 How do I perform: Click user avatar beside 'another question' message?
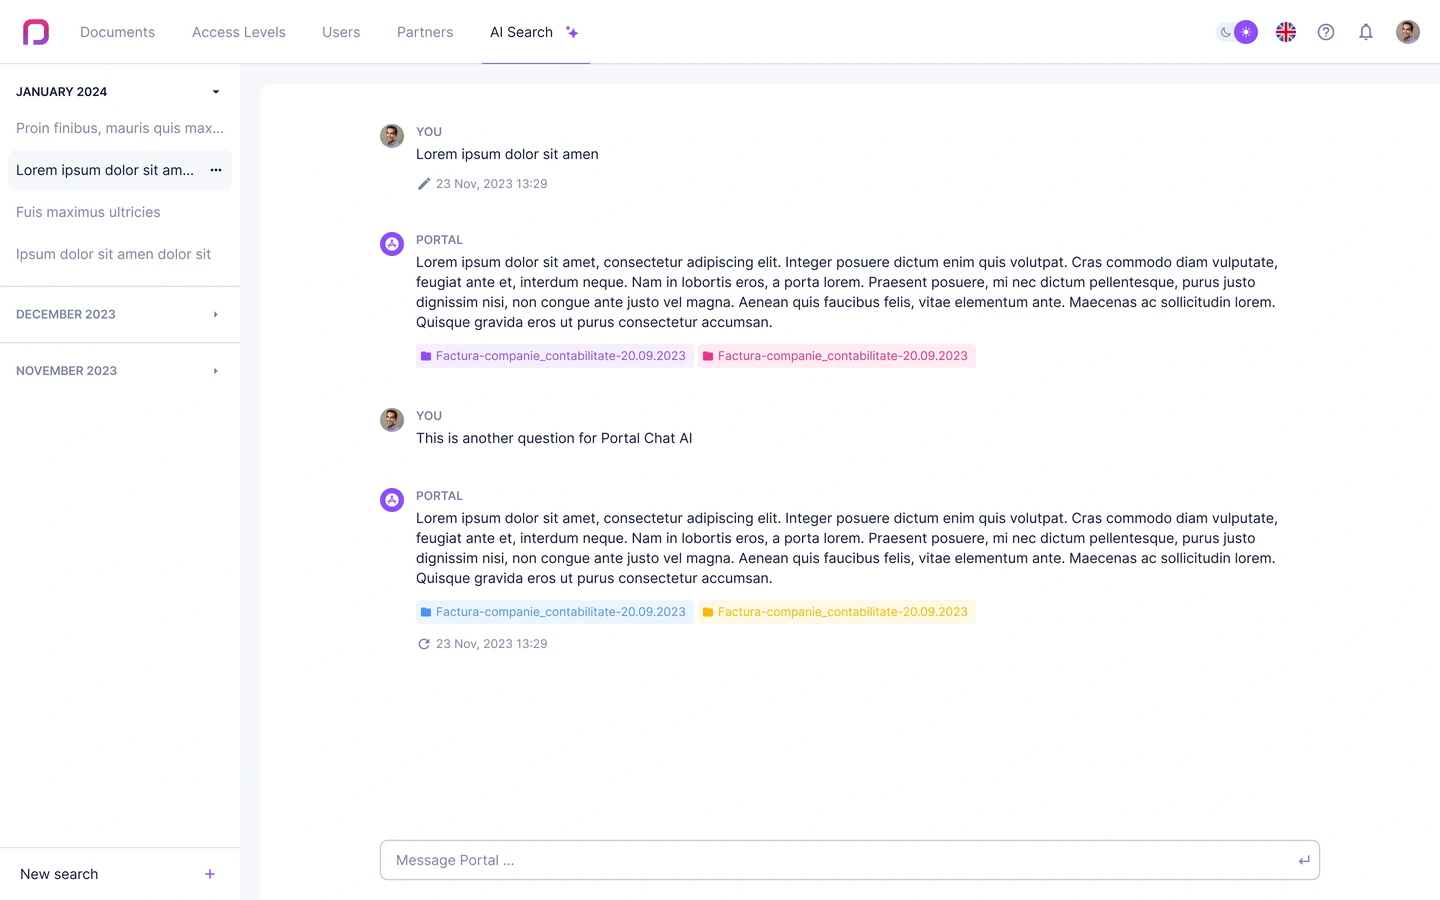392,420
